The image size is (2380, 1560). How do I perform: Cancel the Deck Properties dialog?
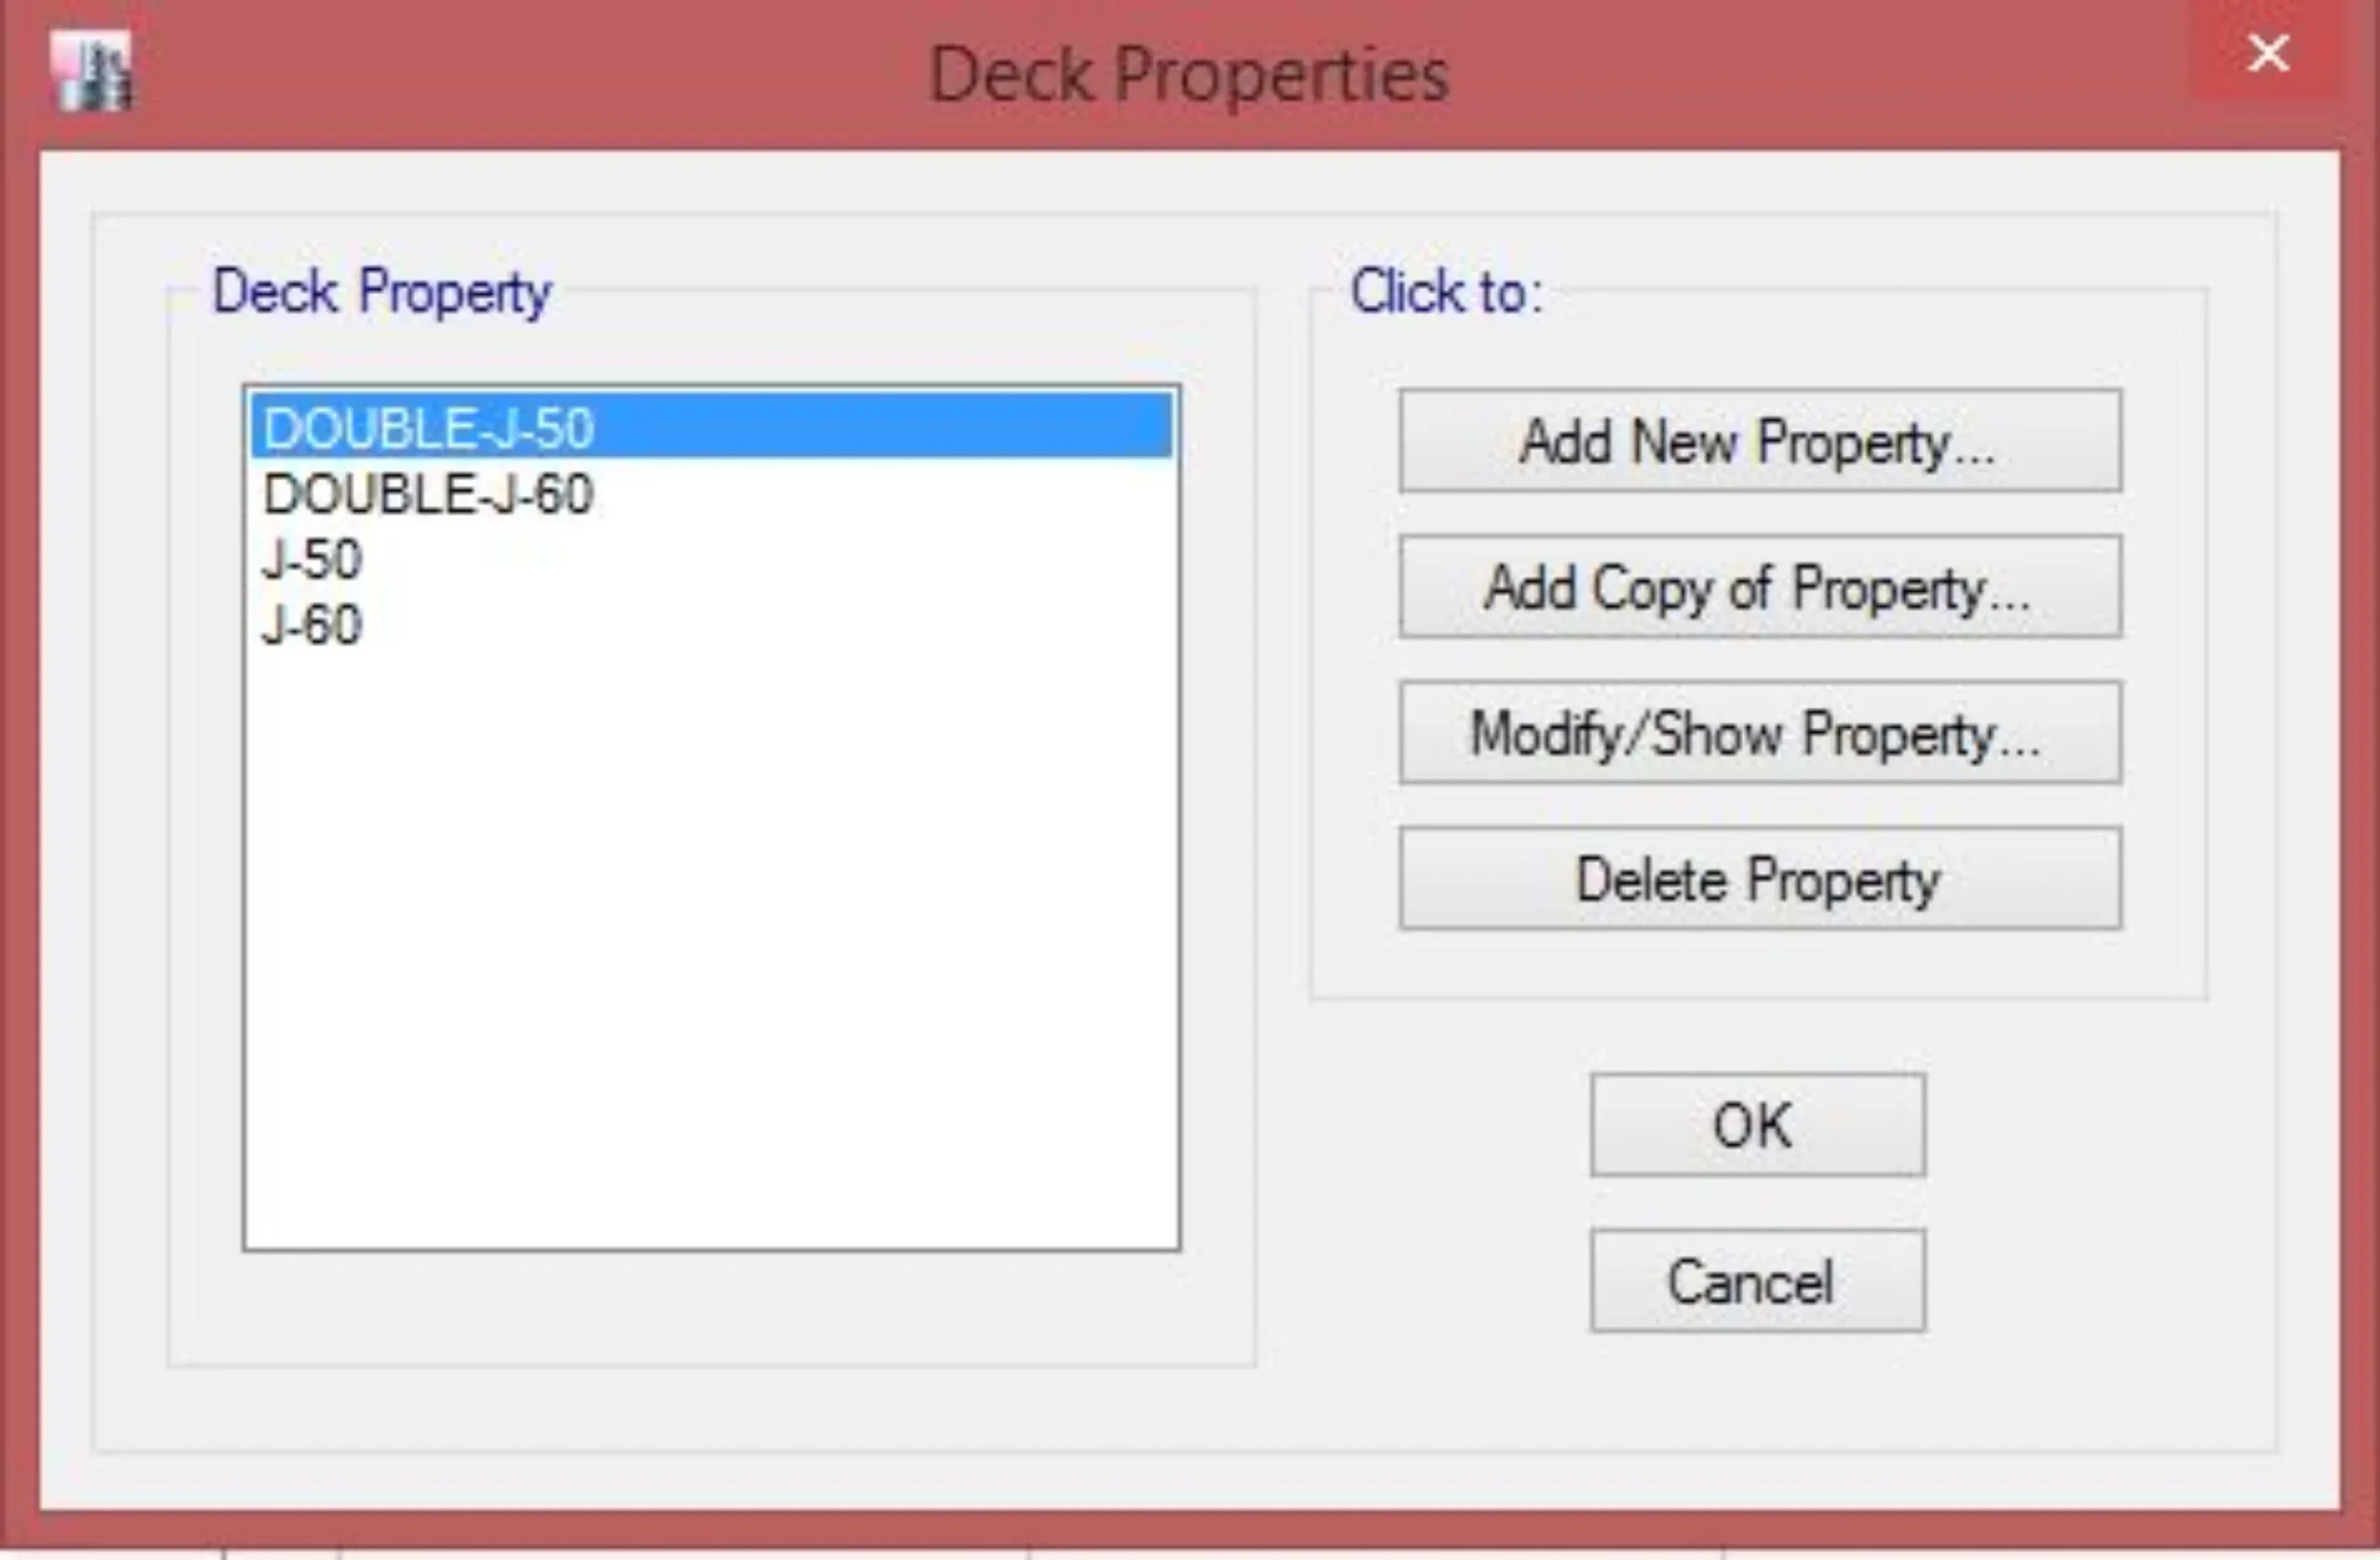point(1757,1281)
